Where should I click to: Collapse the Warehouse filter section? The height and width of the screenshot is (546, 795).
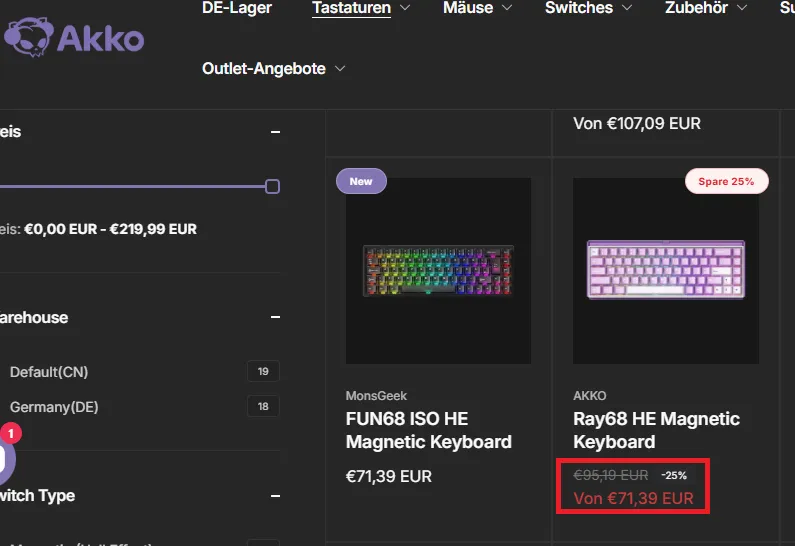tap(275, 317)
